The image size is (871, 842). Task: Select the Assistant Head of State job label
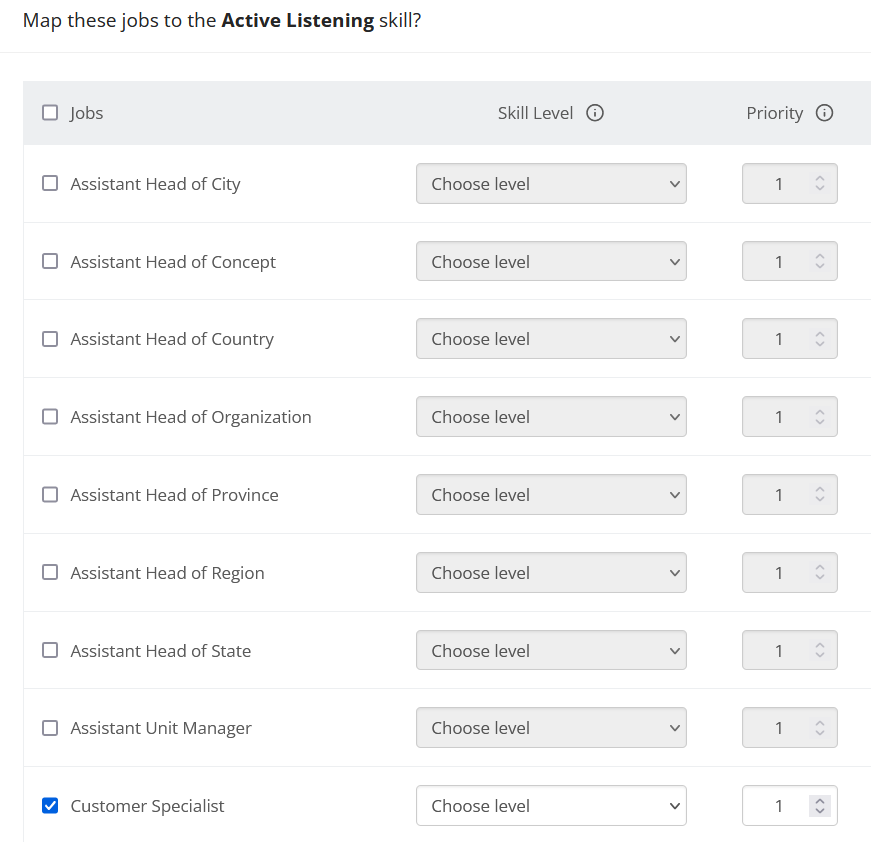(x=160, y=651)
